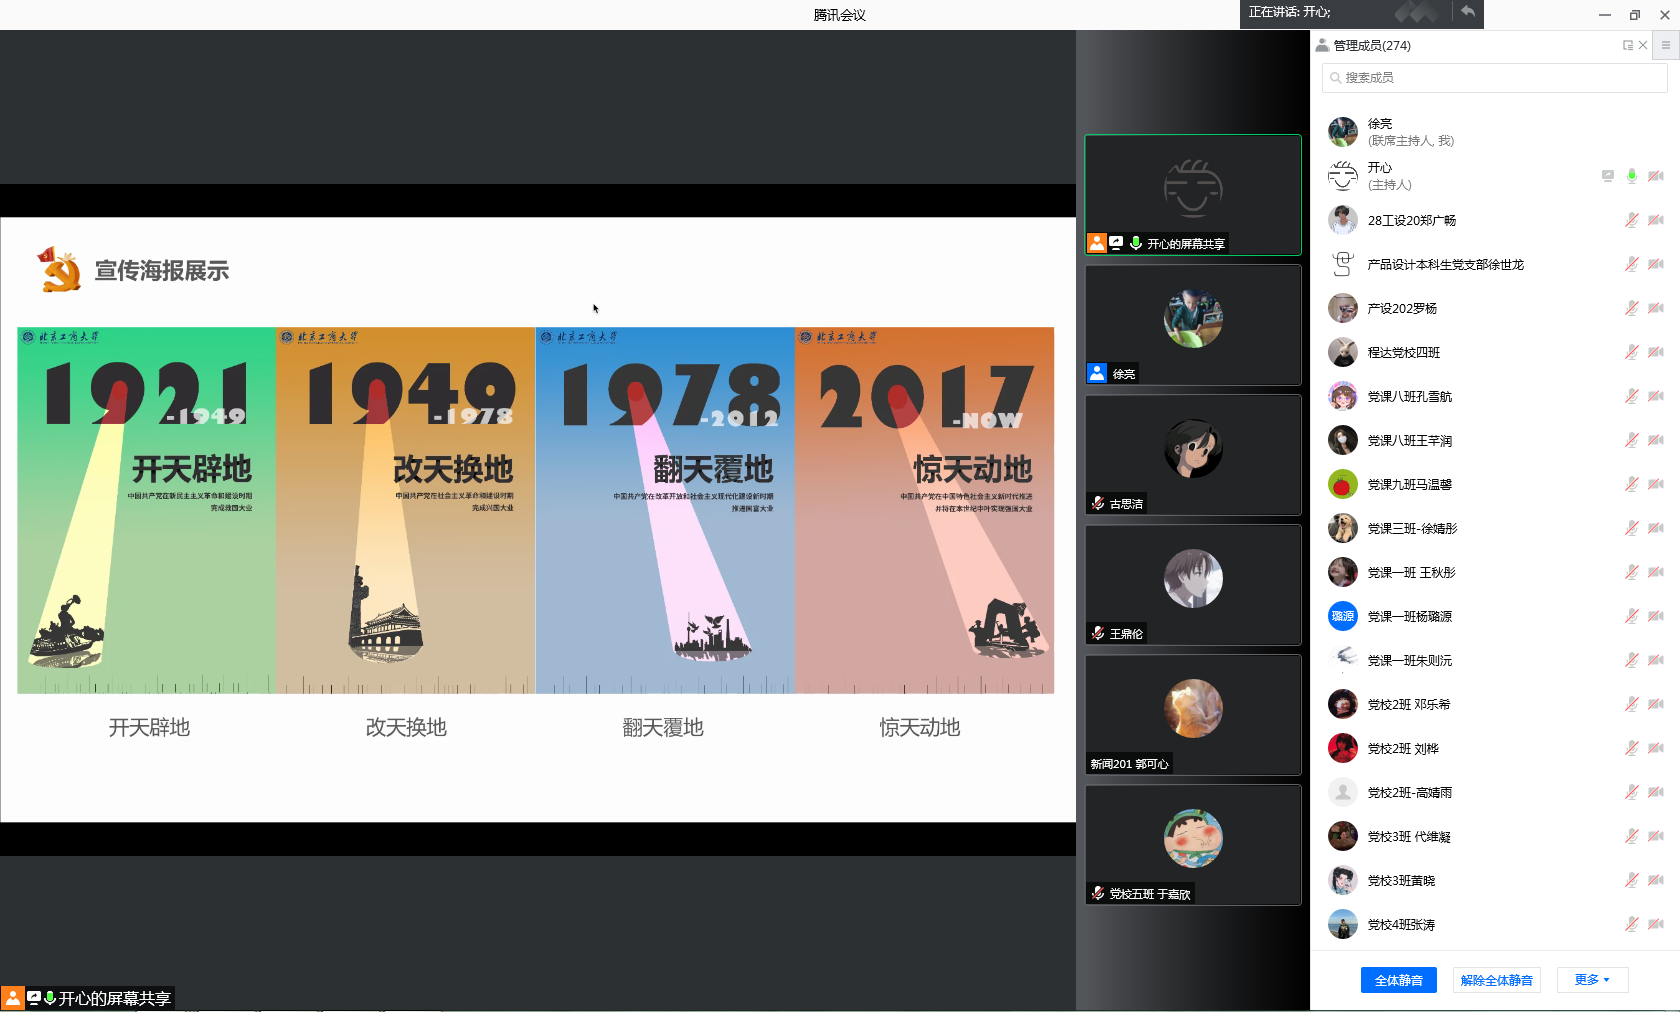Select the 新闻201 郭可心 video tile
This screenshot has width=1680, height=1012.
(x=1192, y=714)
